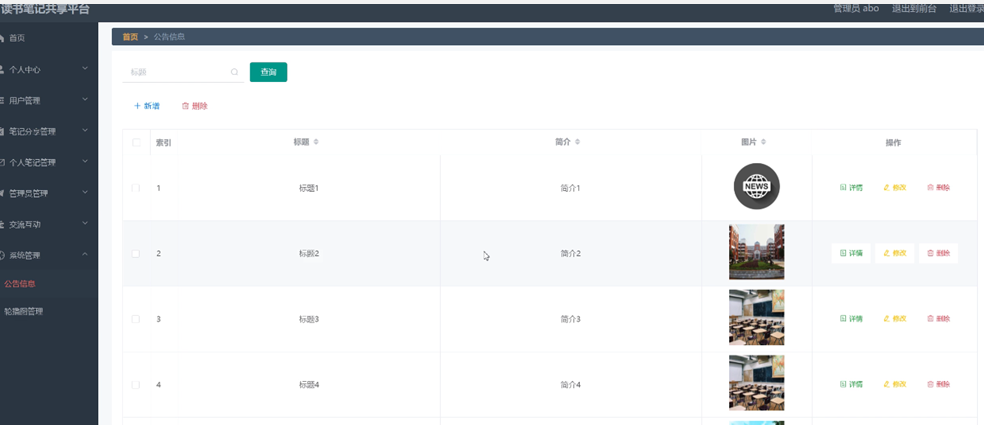Click the clock icon beside 系统管理
This screenshot has height=425, width=984.
(x=2, y=255)
